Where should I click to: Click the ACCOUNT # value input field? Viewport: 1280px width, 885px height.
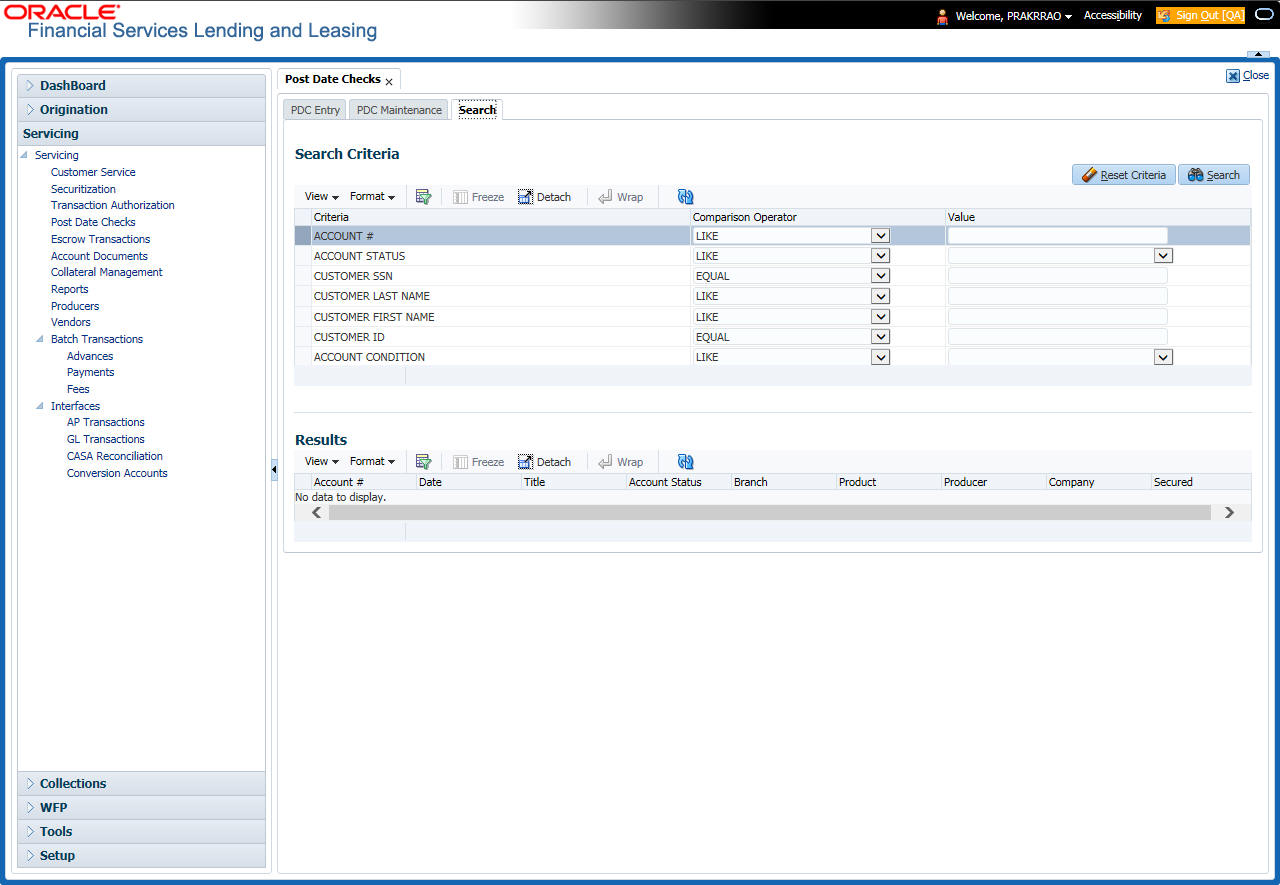point(1057,236)
